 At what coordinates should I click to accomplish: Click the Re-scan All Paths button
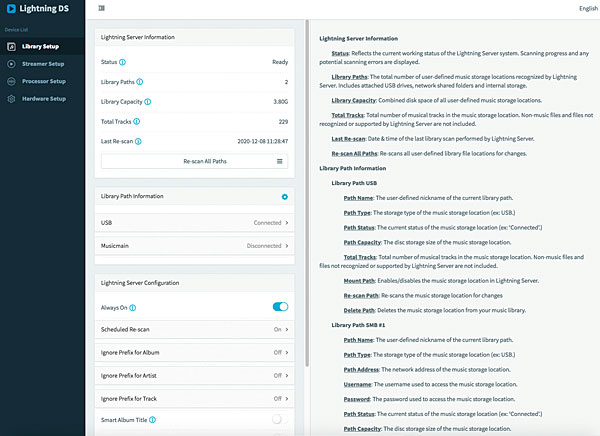pos(194,162)
